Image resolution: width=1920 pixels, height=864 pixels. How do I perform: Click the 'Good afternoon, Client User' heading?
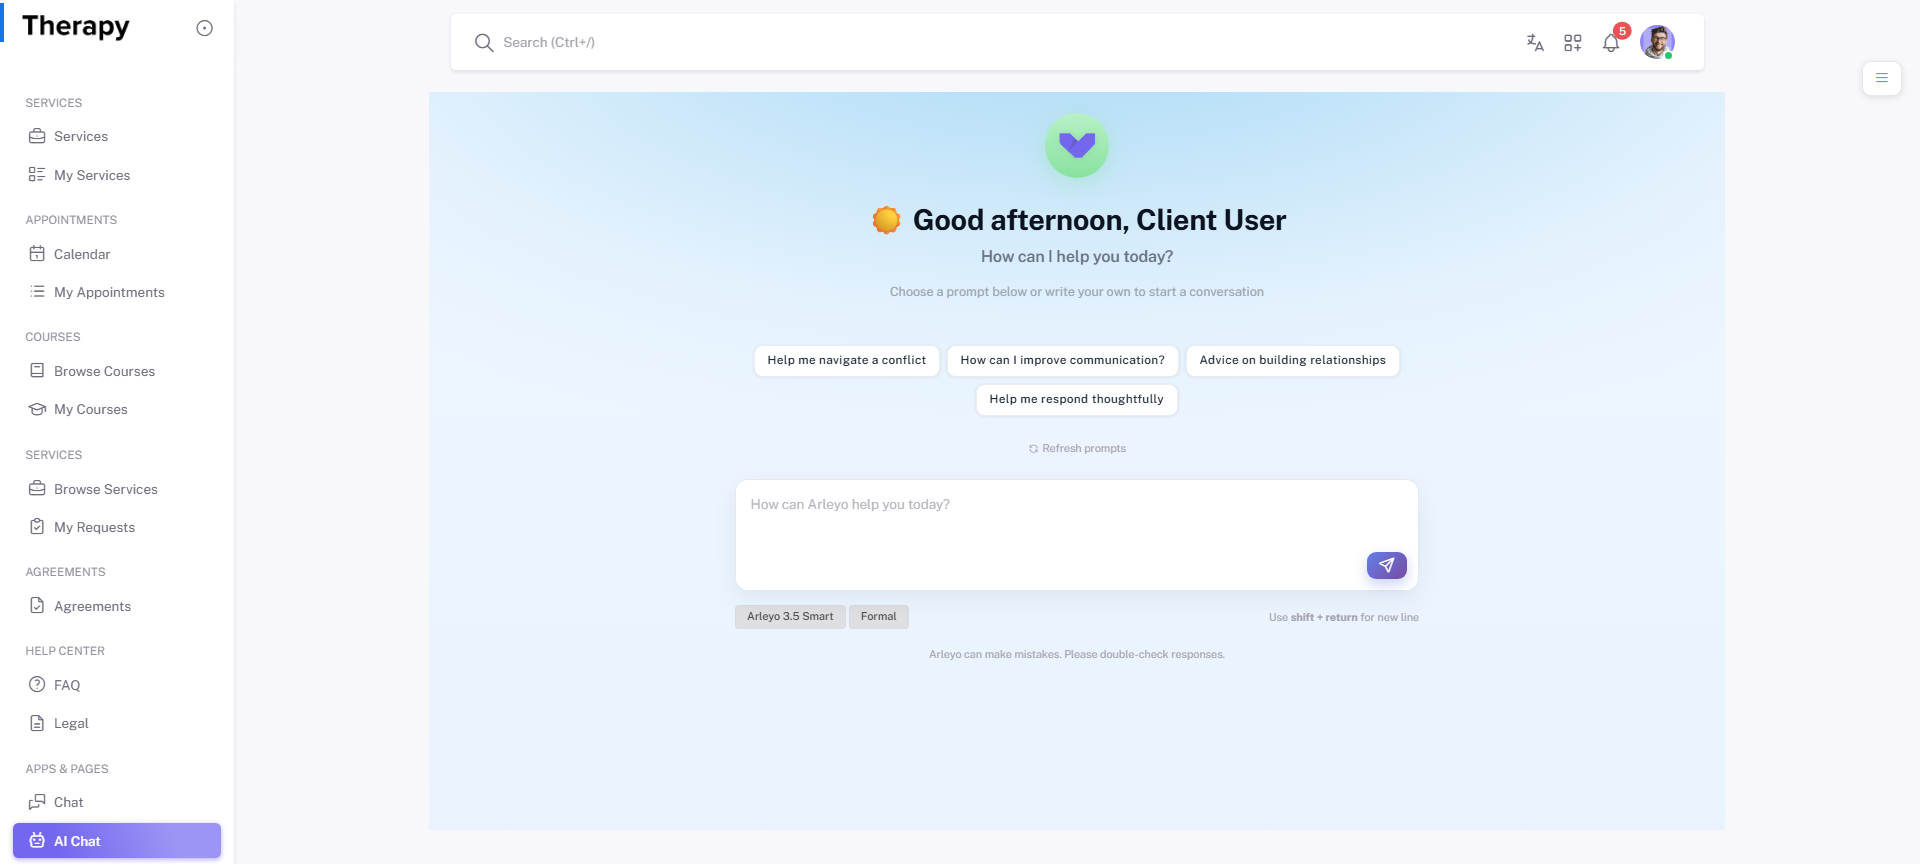(1100, 220)
